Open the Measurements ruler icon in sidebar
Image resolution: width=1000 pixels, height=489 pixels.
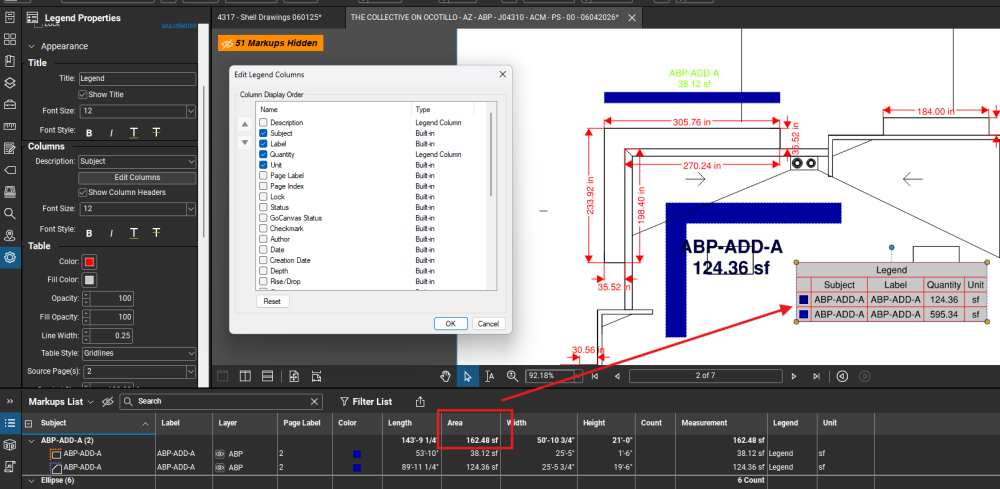pos(10,126)
